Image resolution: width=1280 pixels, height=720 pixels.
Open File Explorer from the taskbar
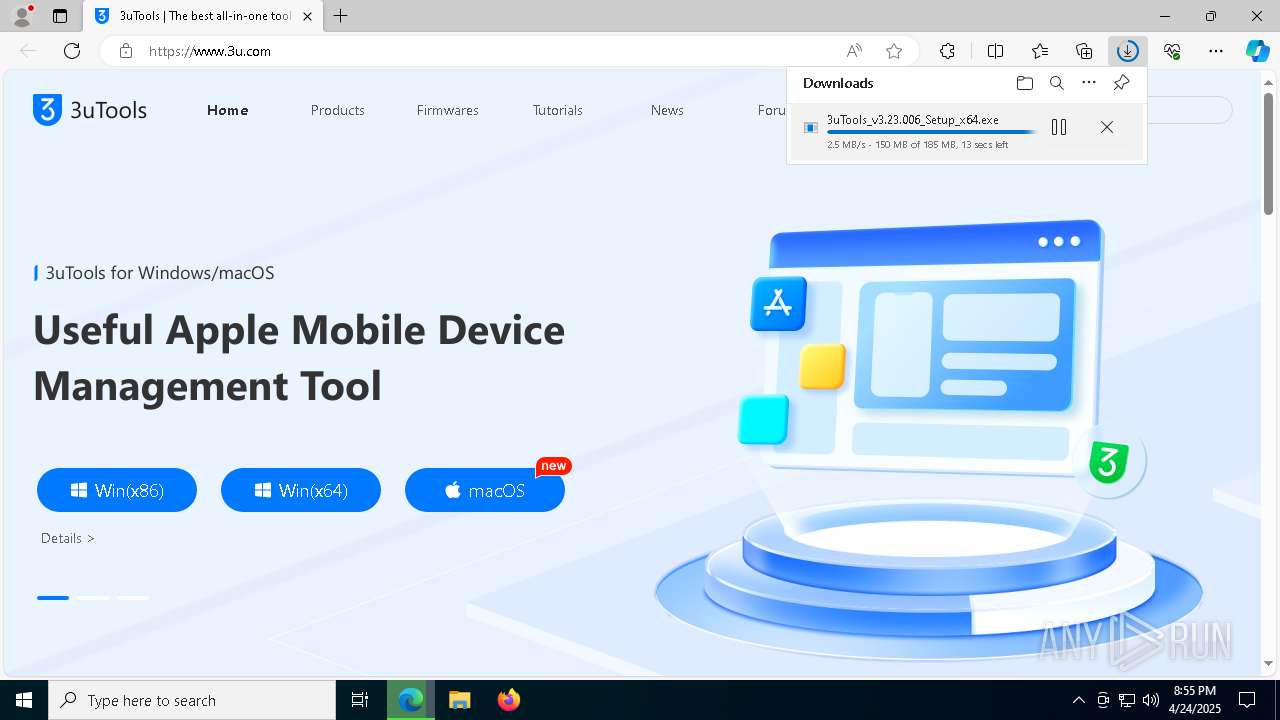point(459,700)
